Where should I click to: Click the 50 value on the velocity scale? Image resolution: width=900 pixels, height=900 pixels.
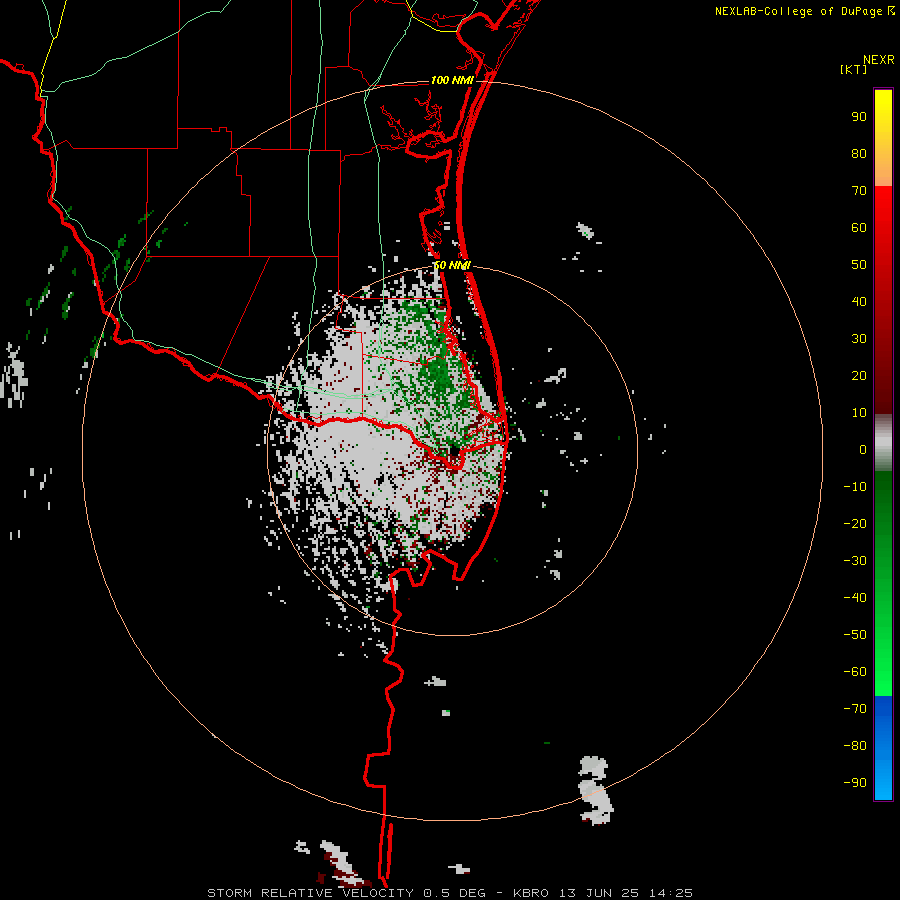click(x=859, y=265)
